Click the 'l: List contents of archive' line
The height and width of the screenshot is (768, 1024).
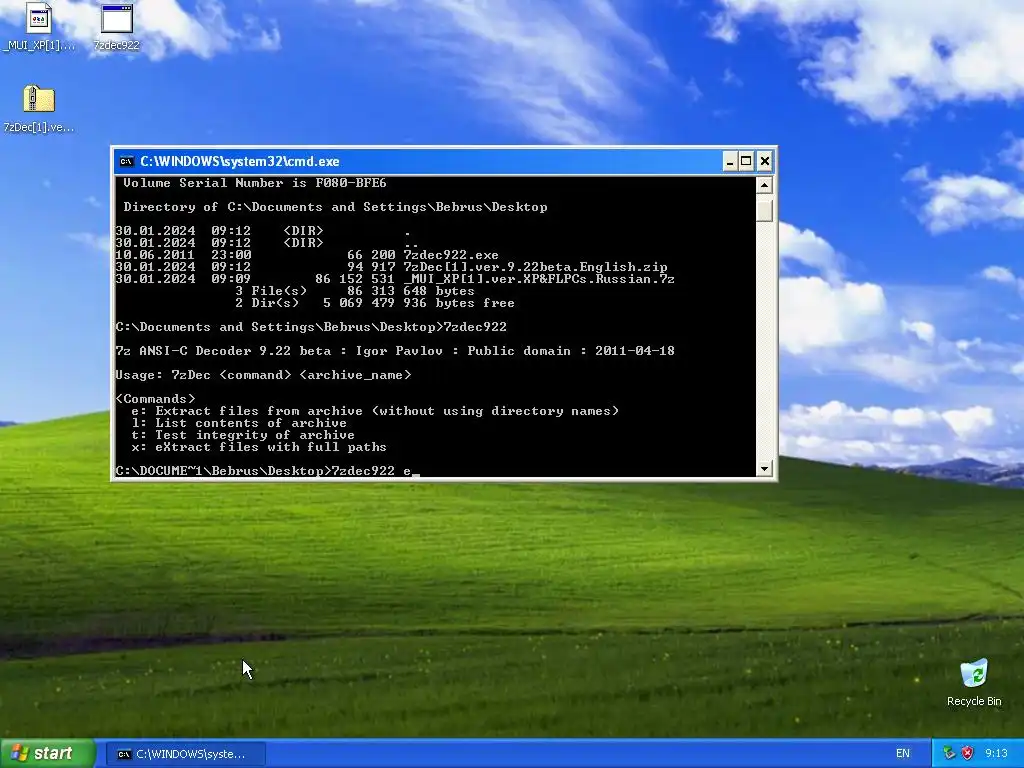[239, 423]
